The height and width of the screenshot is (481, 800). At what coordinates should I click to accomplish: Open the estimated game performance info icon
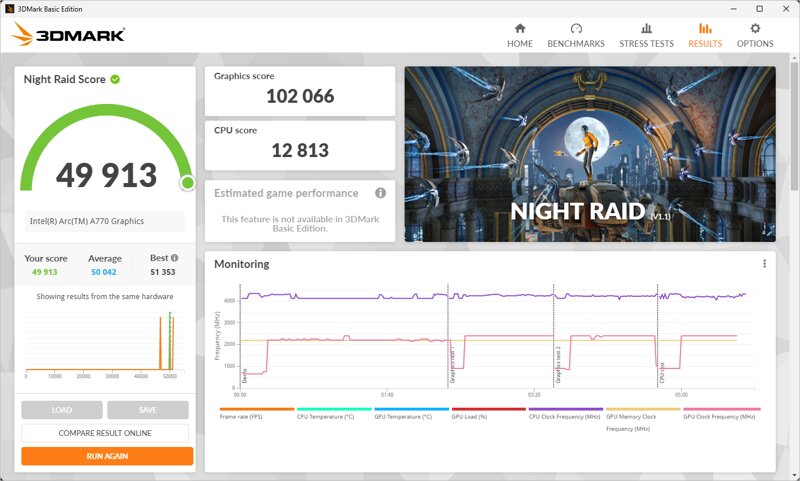(381, 193)
